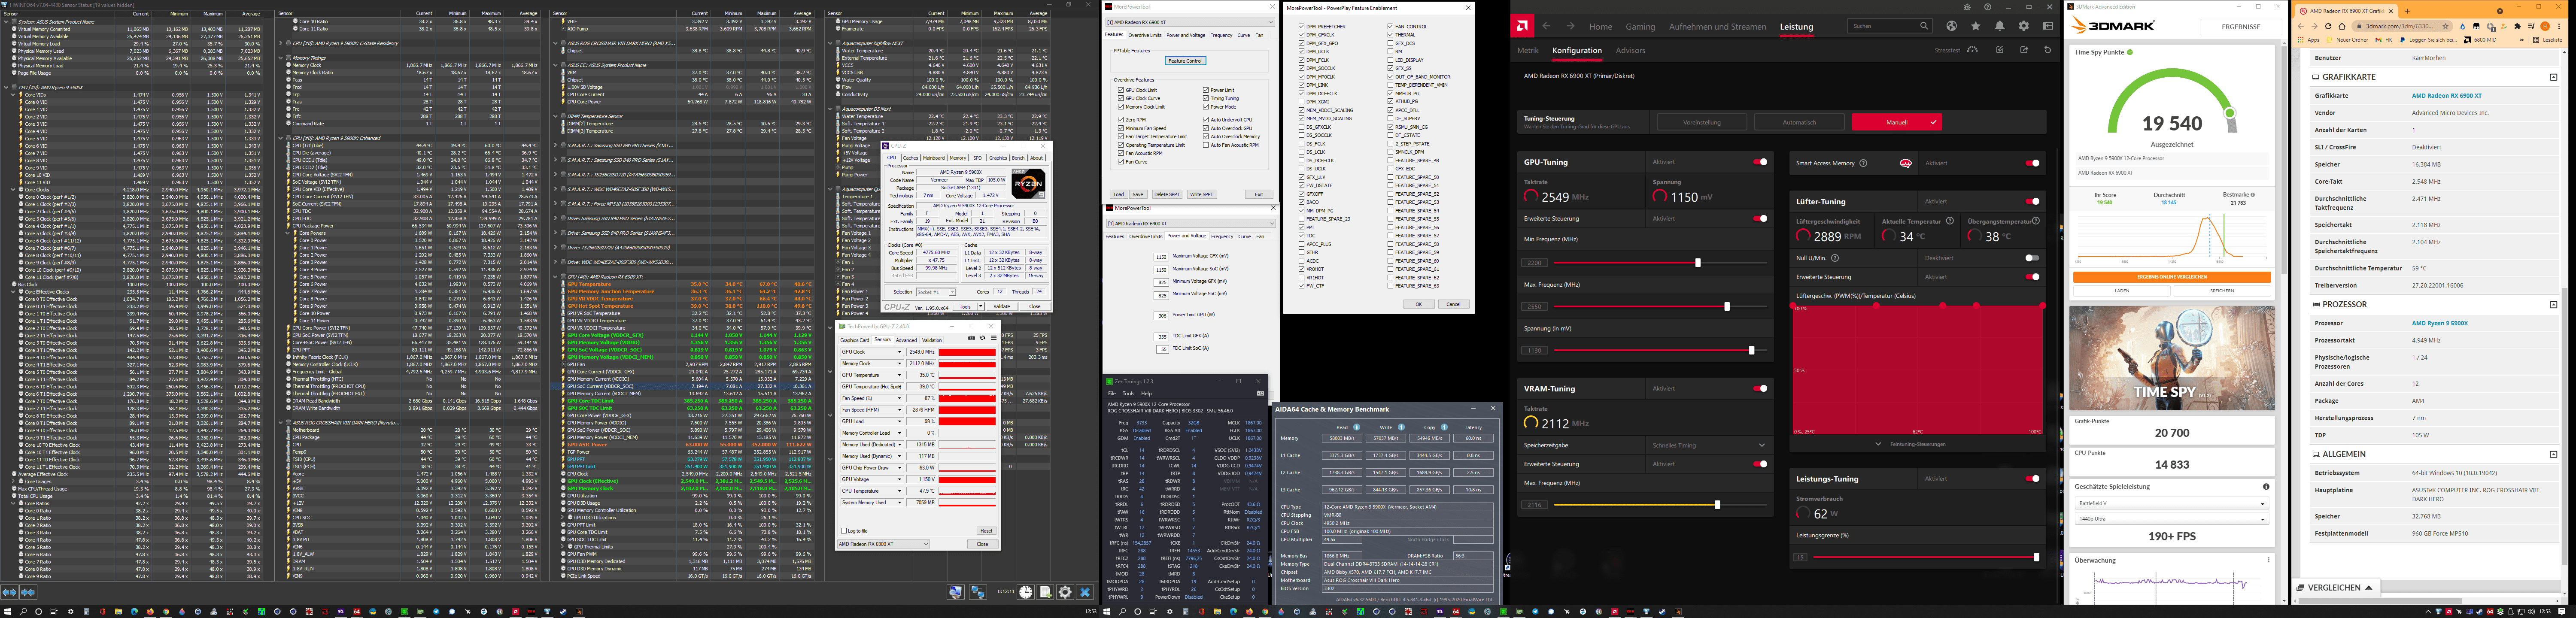The image size is (2576, 618).
Task: Go forward with Radeon Software forward arrow
Action: pos(1570,26)
